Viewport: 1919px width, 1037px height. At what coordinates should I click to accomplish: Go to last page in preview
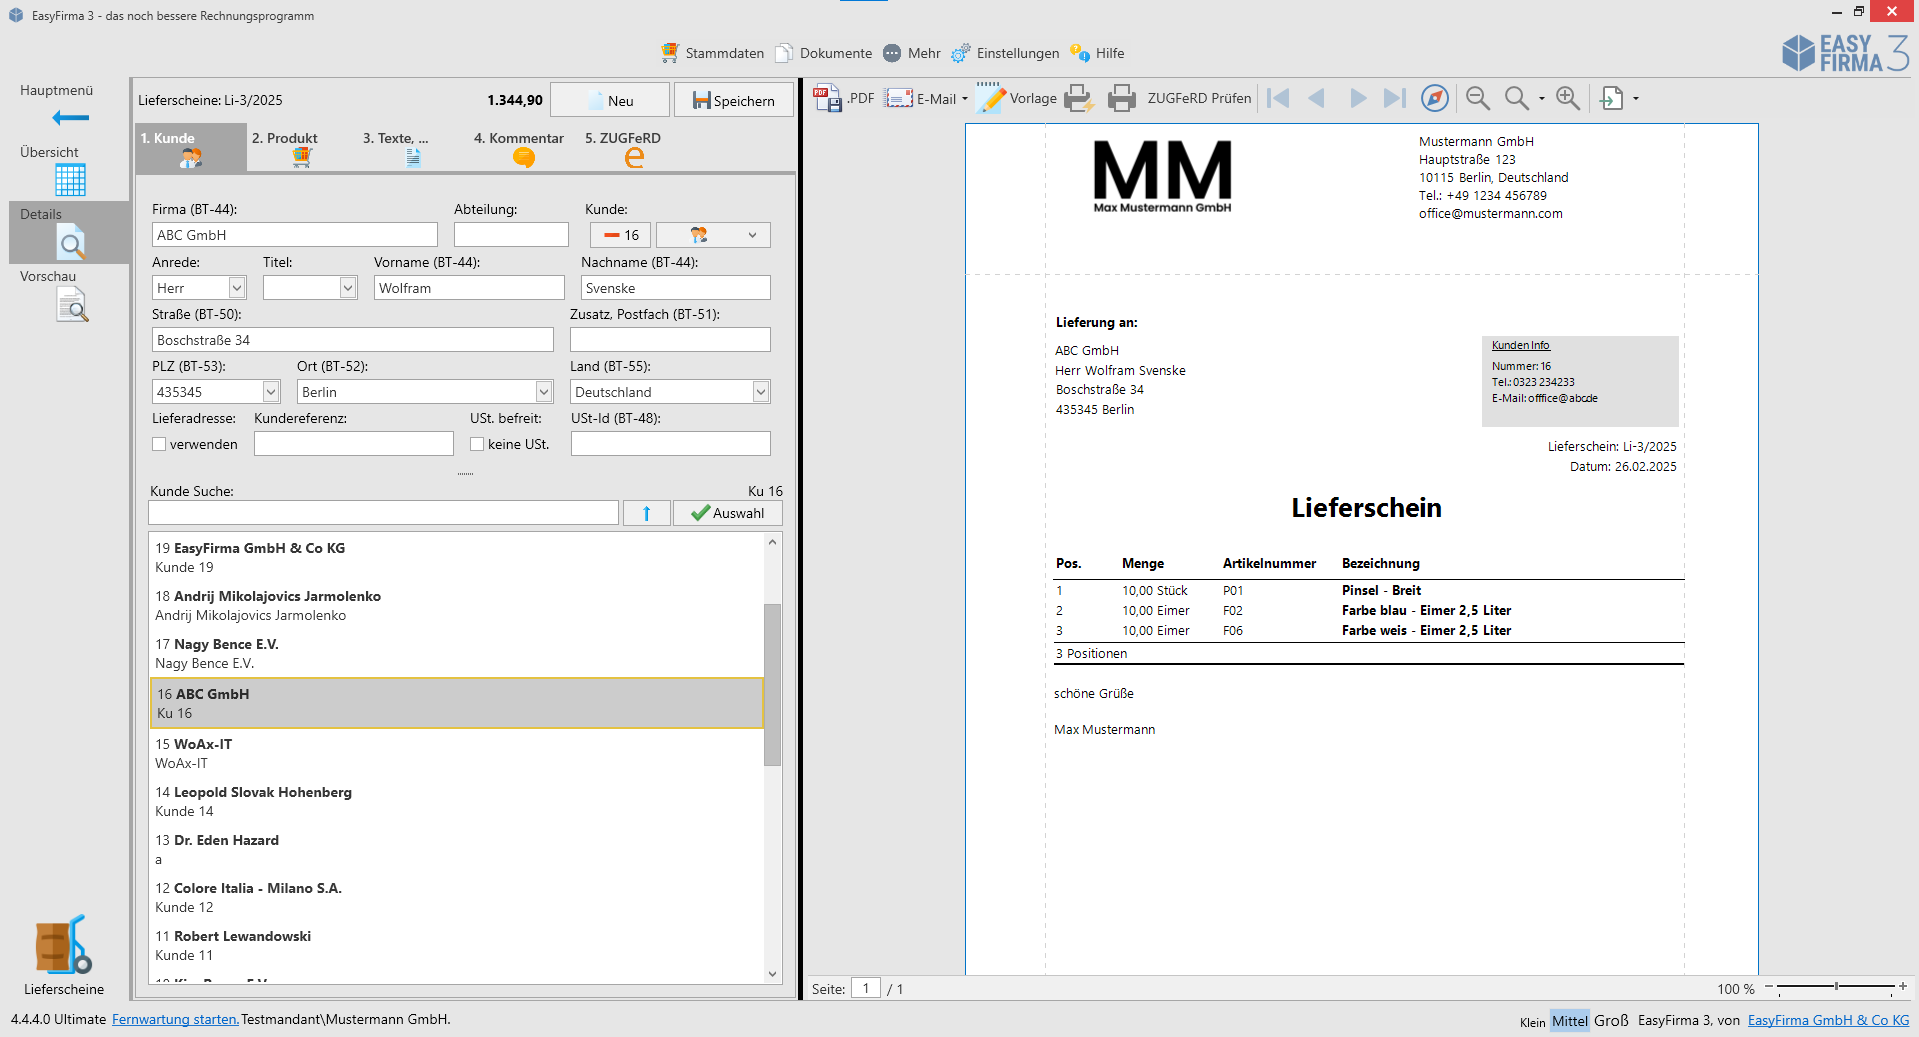pos(1395,98)
